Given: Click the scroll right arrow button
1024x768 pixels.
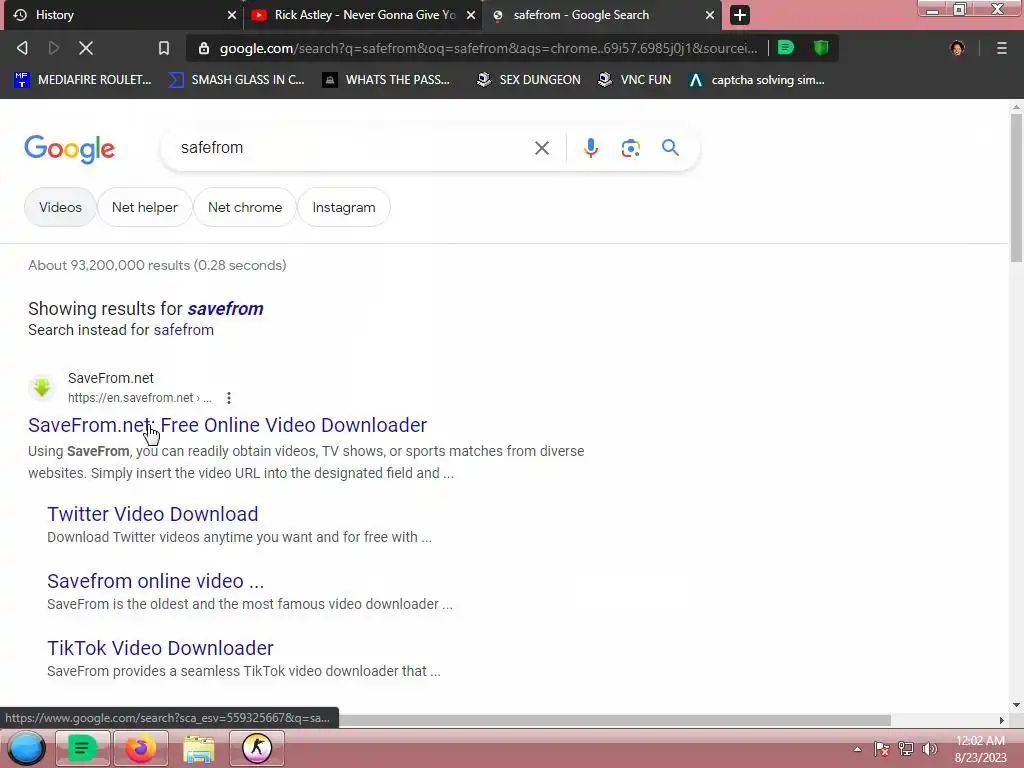Looking at the screenshot, I should coord(1001,720).
